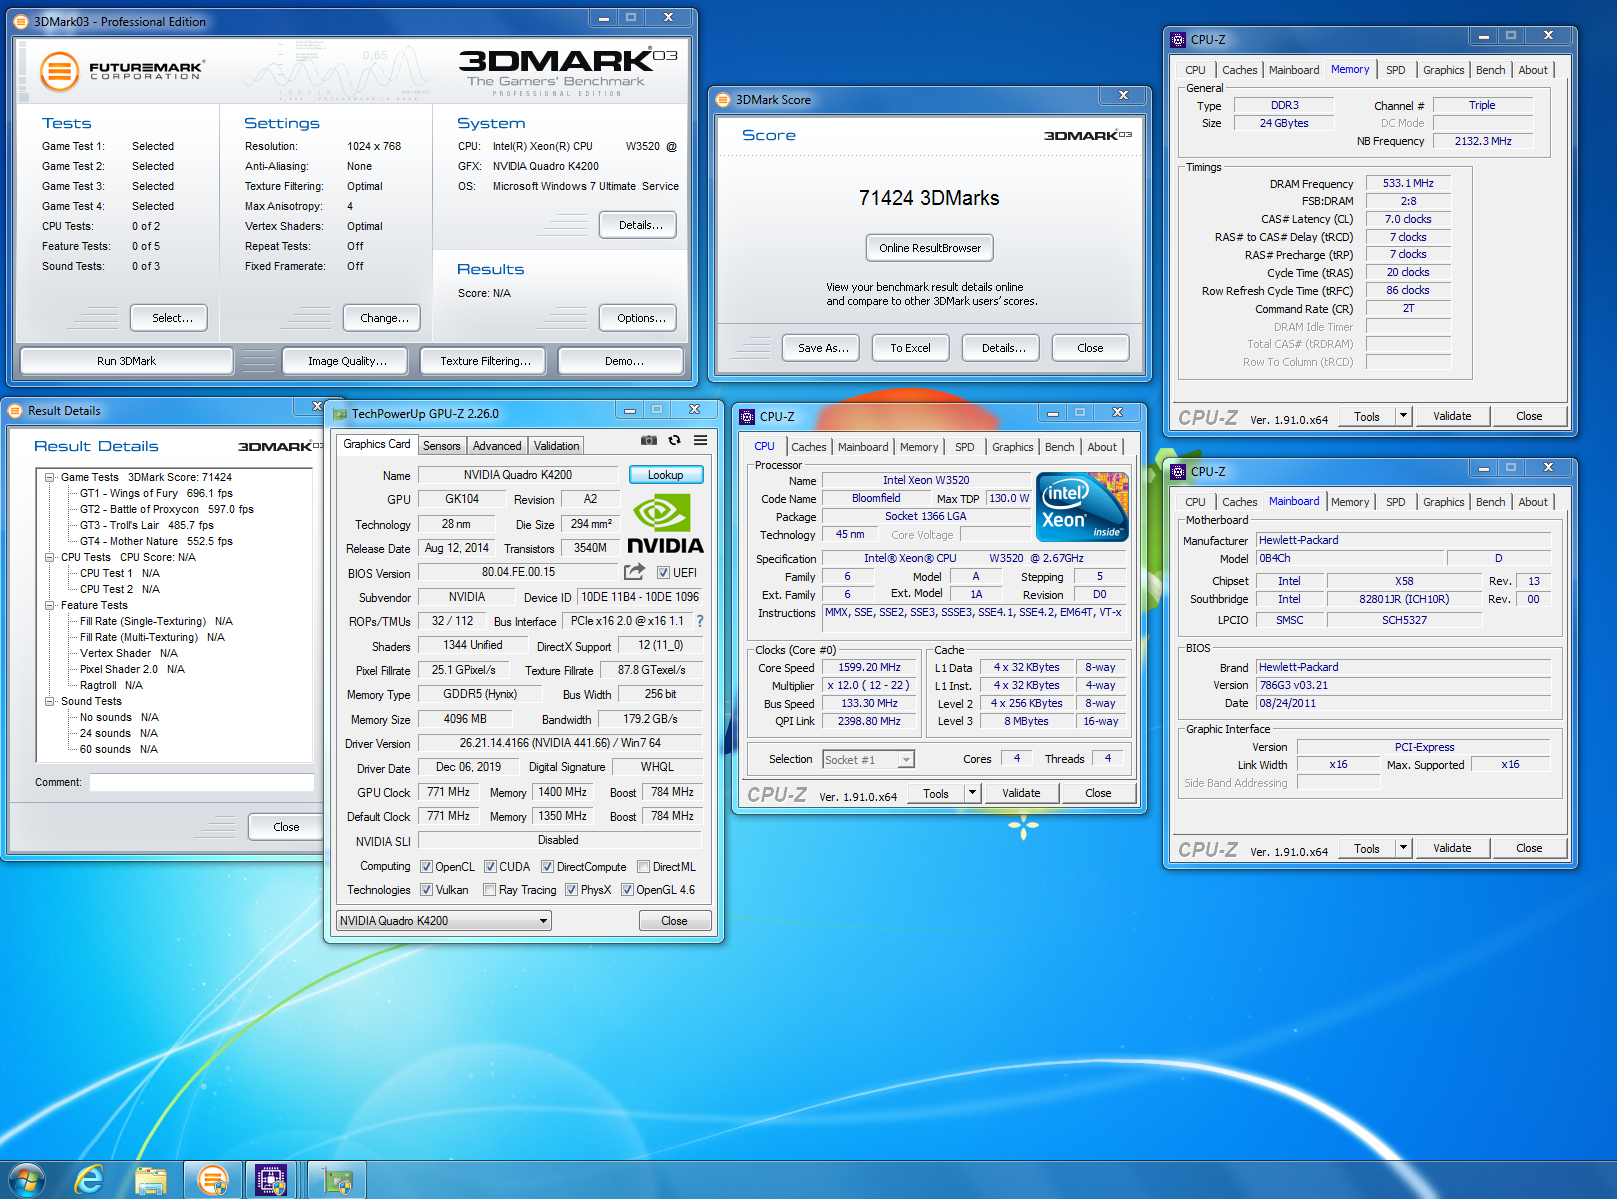Open the Socket #1 selection dropdown
1617x1199 pixels.
point(868,760)
